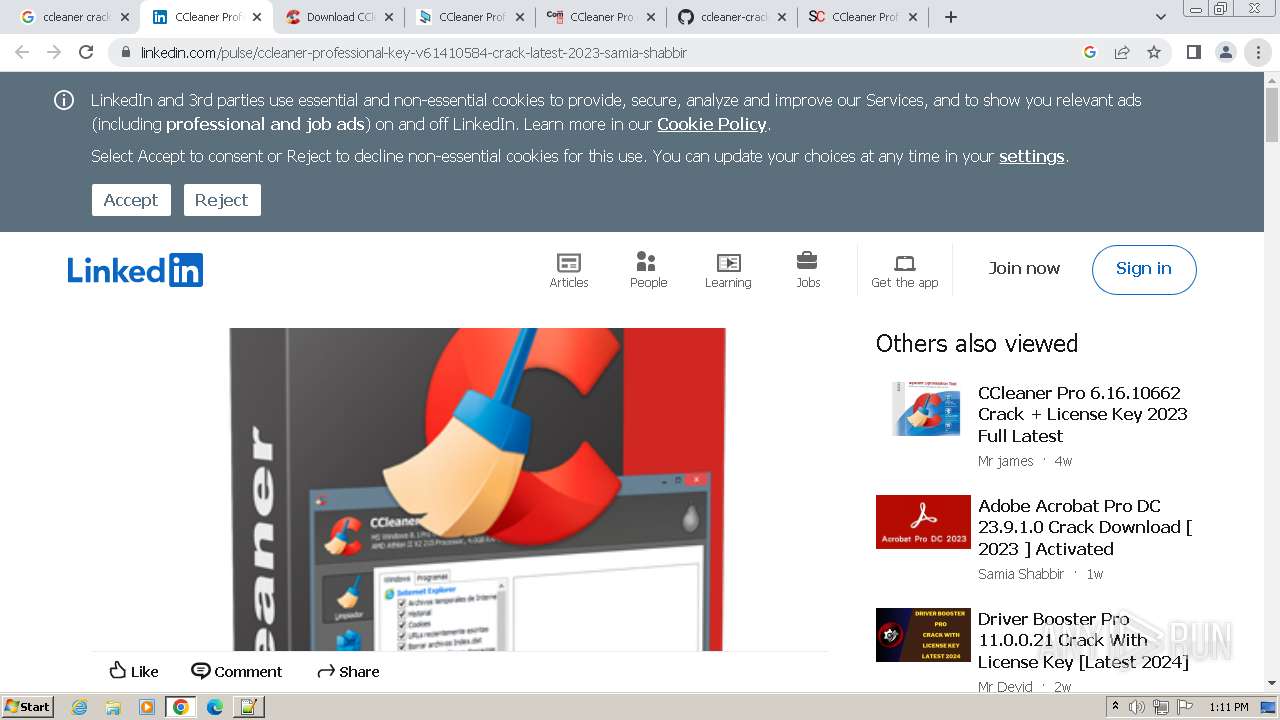This screenshot has width=1280, height=720.
Task: Click Join now
Action: coord(1024,268)
